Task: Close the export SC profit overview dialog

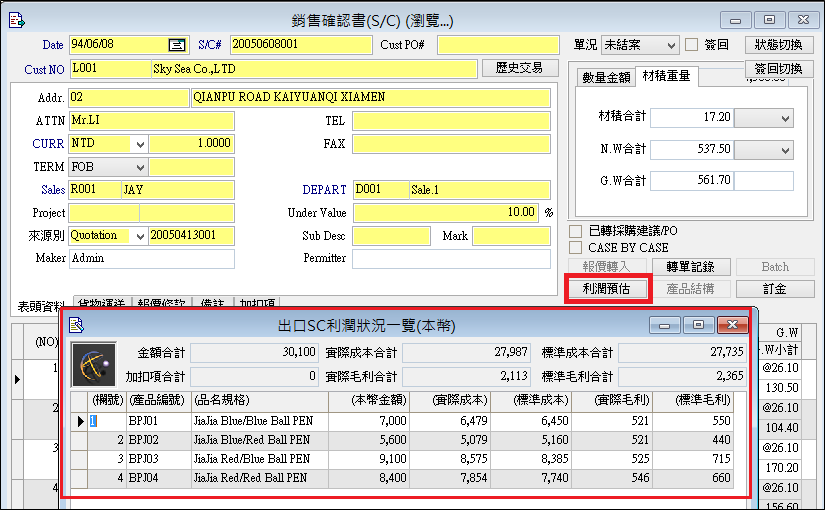Action: [x=732, y=325]
